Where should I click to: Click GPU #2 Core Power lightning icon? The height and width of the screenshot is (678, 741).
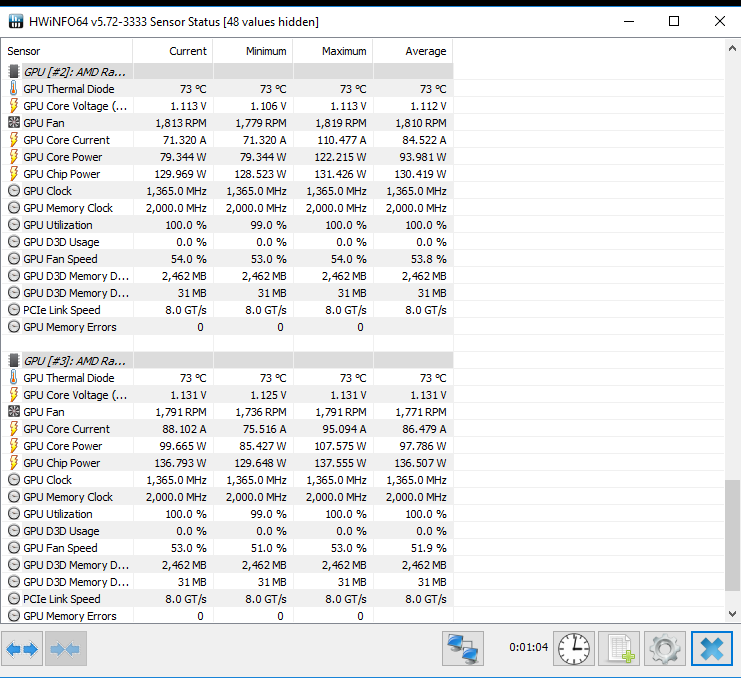14,156
